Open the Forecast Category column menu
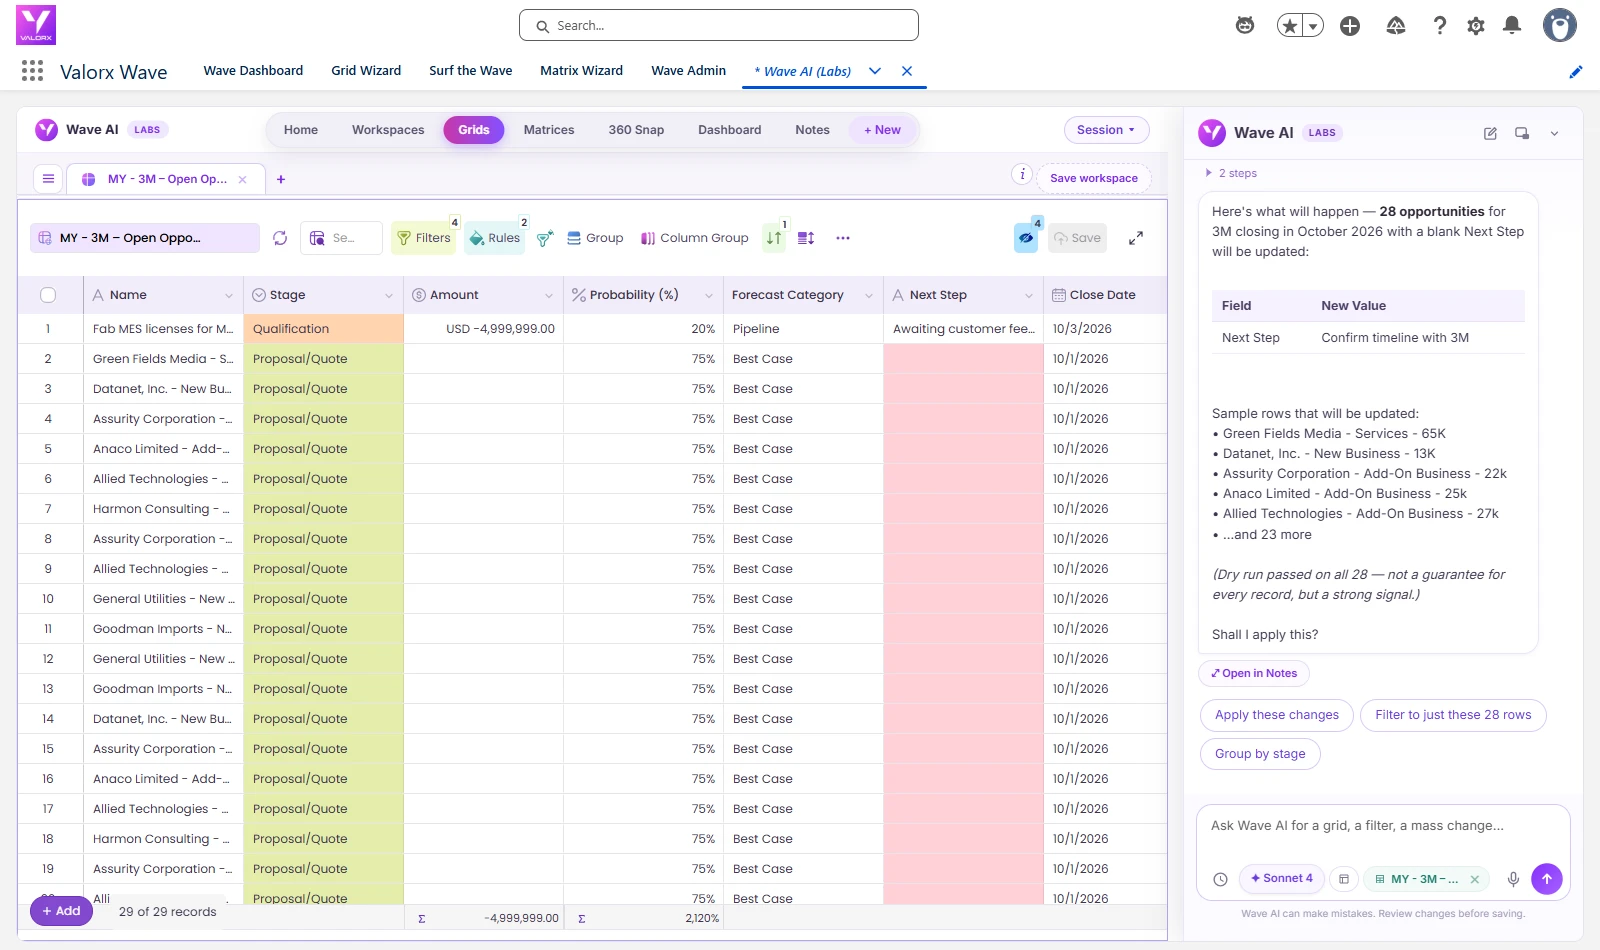 point(869,295)
